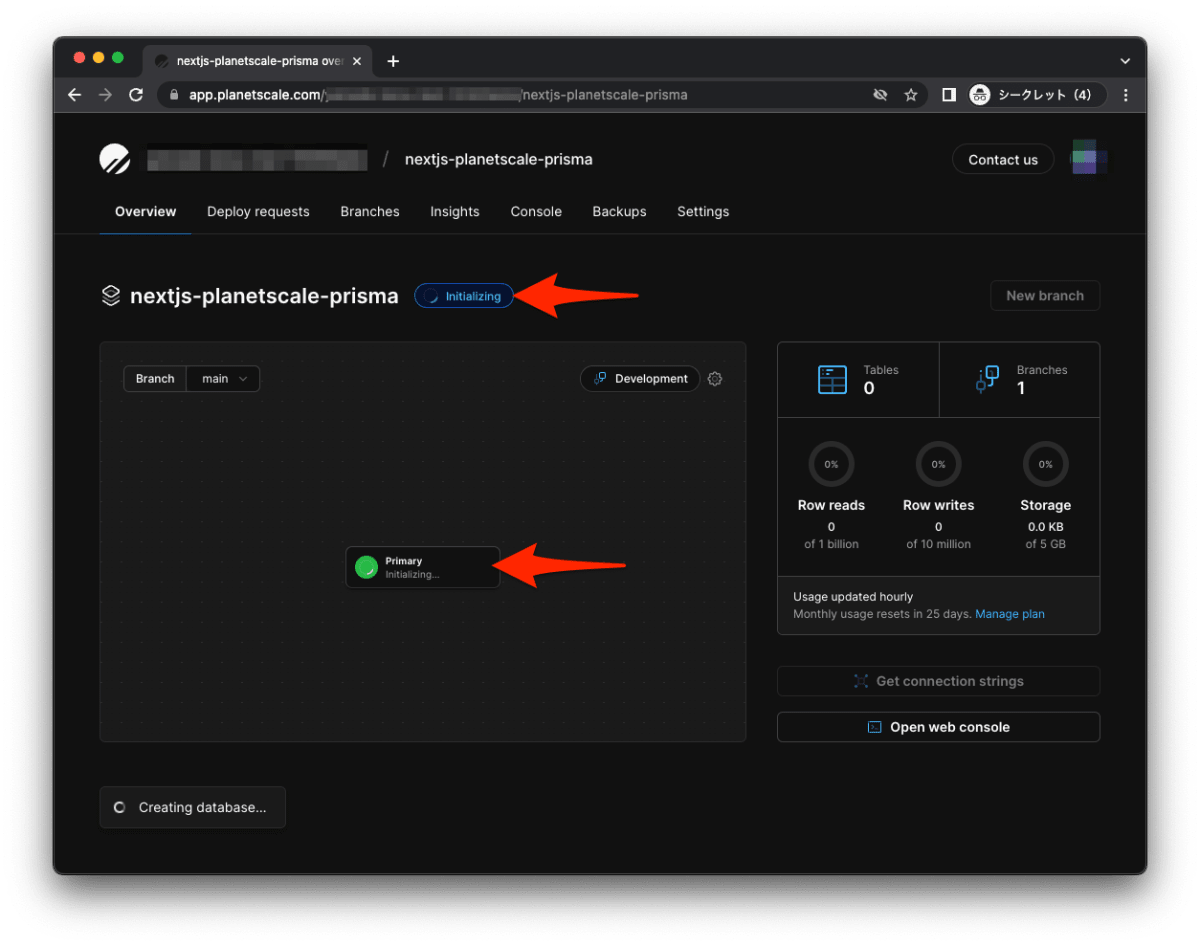This screenshot has height=946, width=1200.
Task: Open the Deploy requests tab
Action: [x=258, y=211]
